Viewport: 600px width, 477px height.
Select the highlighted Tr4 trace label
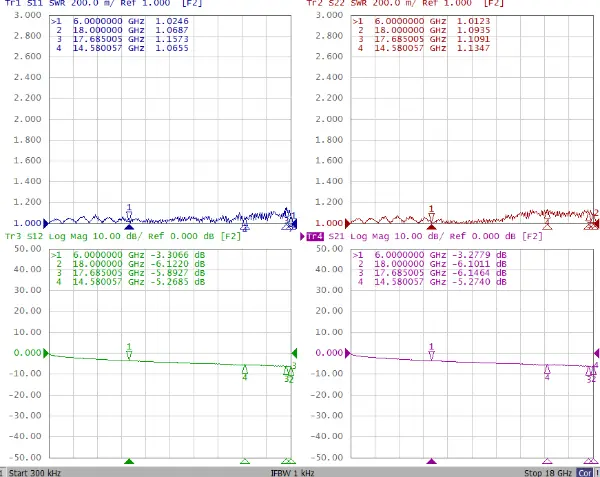tap(315, 236)
